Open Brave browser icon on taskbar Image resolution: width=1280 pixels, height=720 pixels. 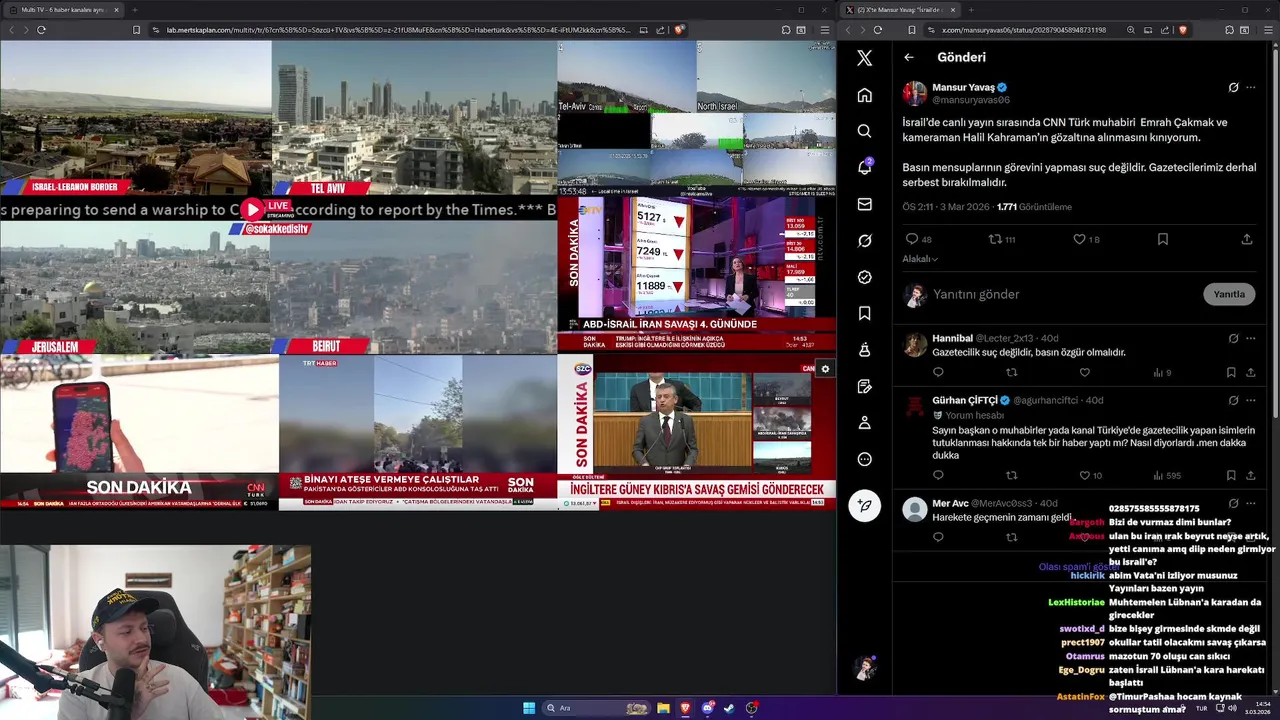coord(685,708)
